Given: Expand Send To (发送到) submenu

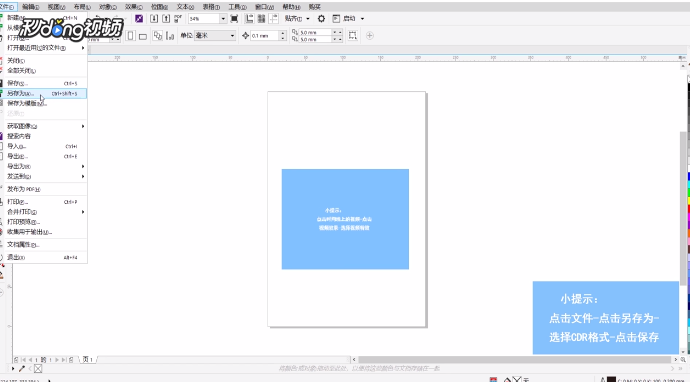Looking at the screenshot, I should 43,176.
